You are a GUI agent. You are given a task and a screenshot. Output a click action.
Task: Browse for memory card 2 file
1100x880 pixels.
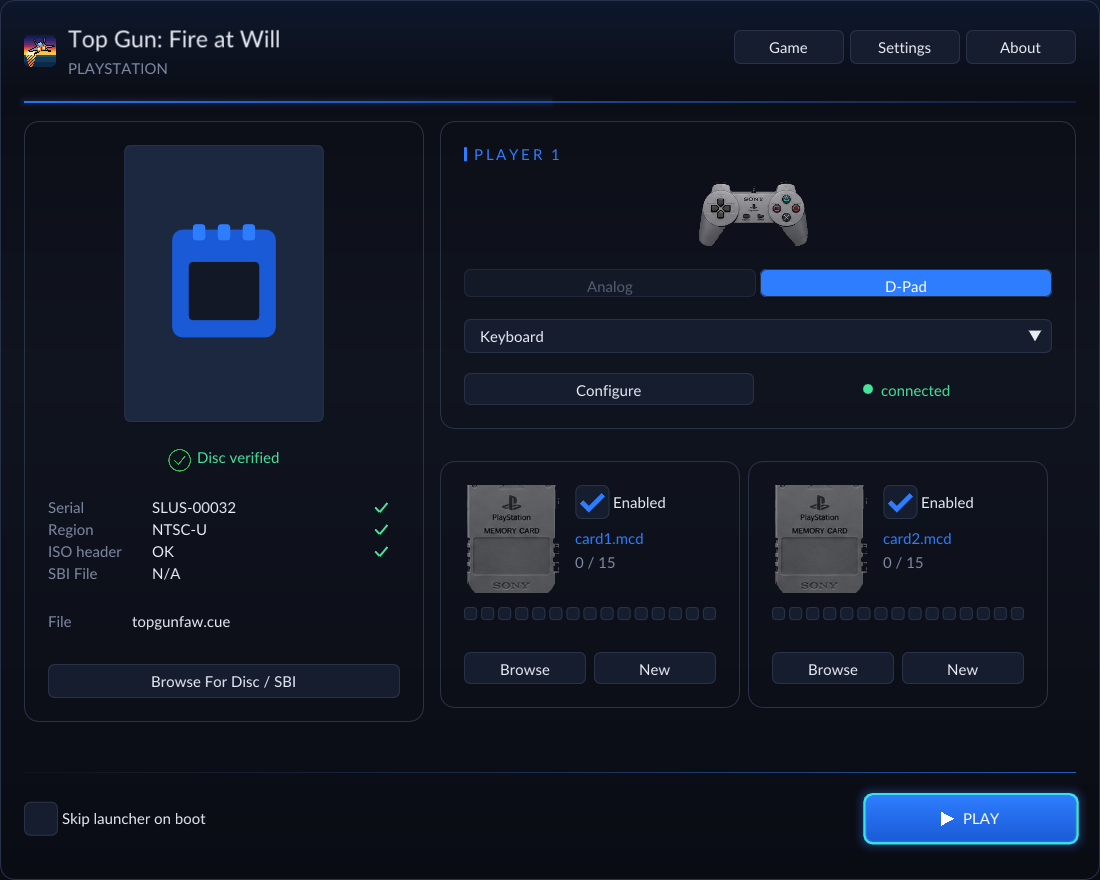(x=833, y=669)
